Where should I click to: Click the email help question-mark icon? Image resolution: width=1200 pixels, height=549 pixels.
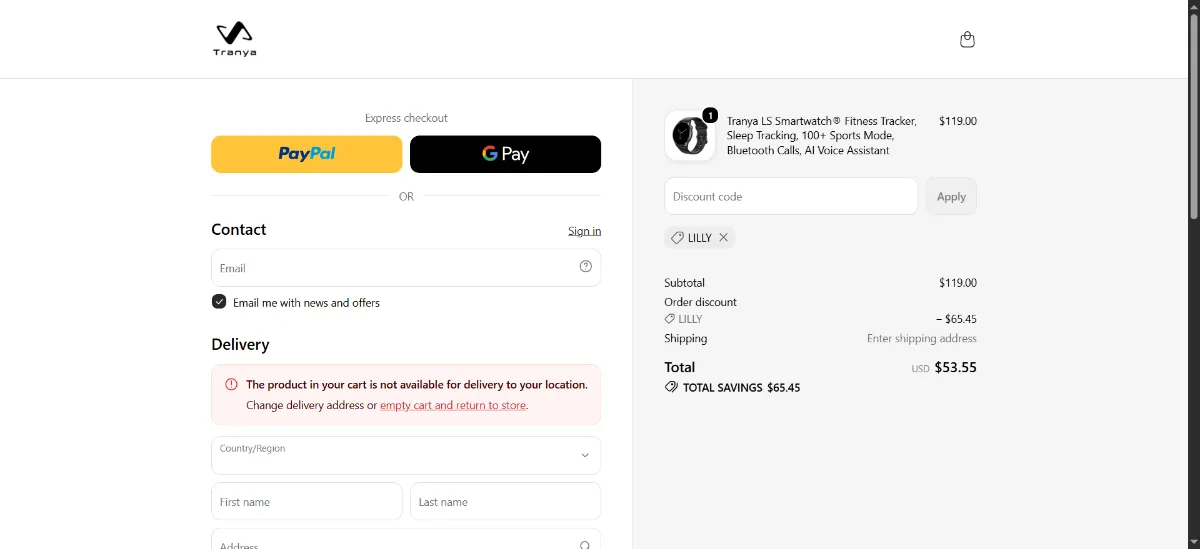pyautogui.click(x=586, y=266)
